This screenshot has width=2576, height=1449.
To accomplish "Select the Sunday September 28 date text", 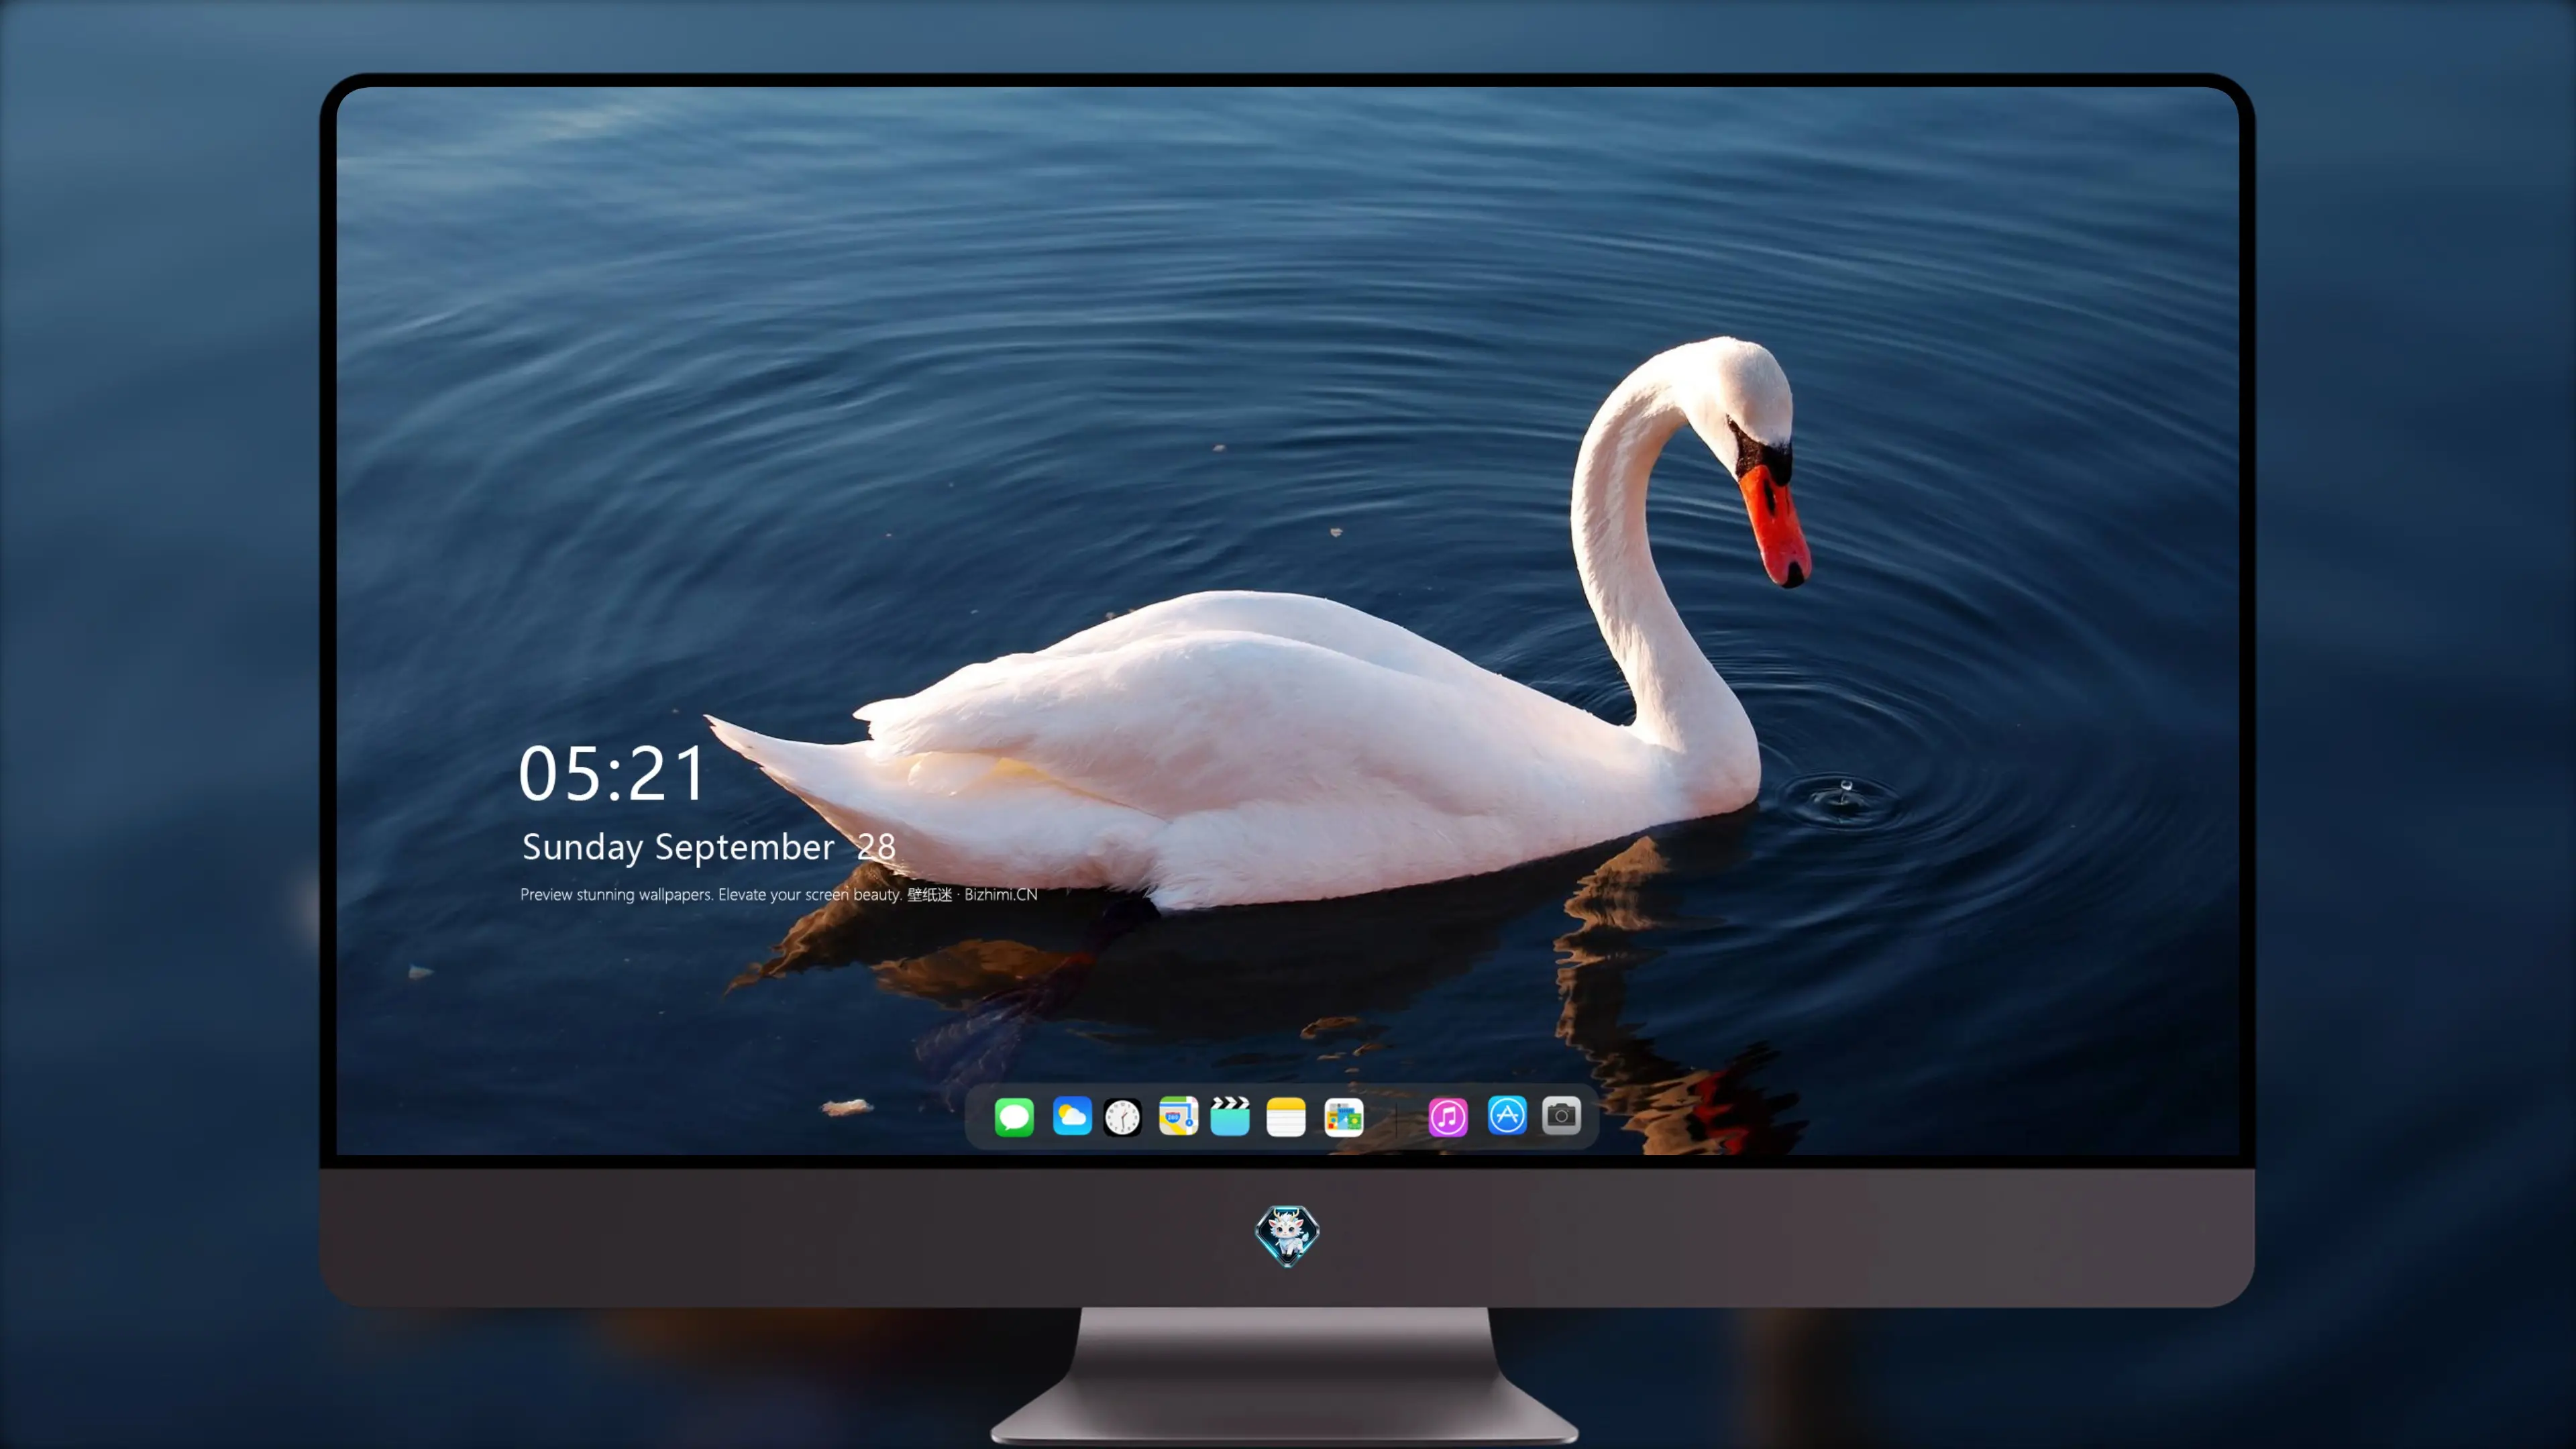I will pyautogui.click(x=709, y=847).
